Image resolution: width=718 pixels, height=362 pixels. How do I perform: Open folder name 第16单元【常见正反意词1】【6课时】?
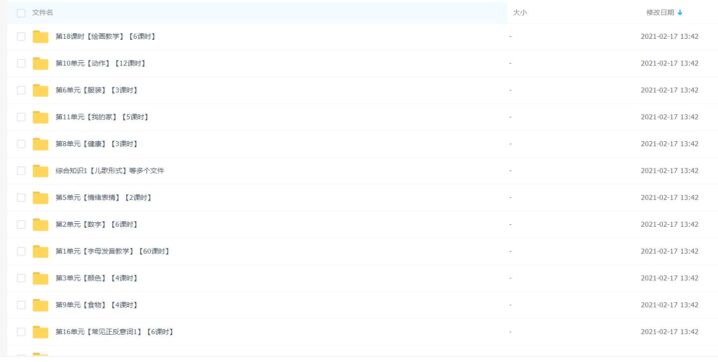[x=114, y=332]
